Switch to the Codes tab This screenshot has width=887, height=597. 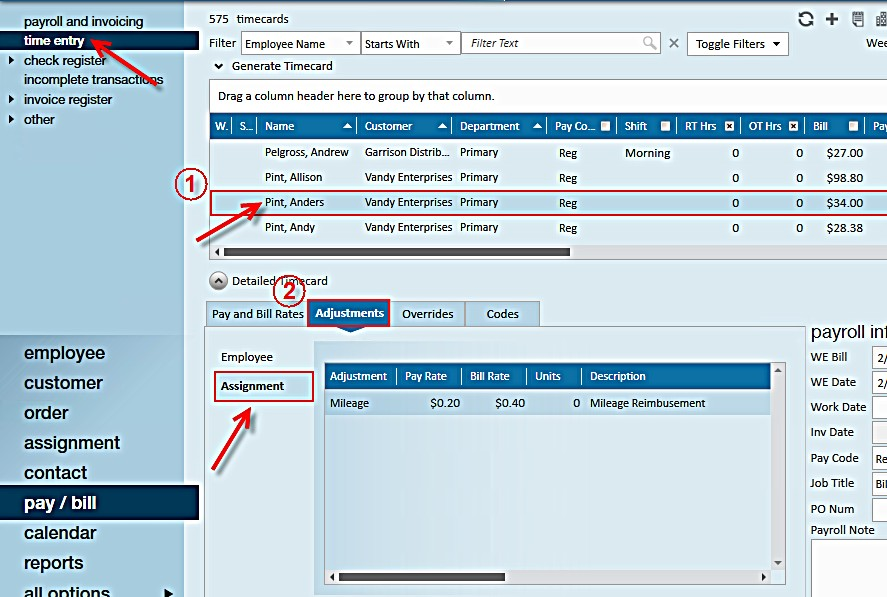click(502, 314)
